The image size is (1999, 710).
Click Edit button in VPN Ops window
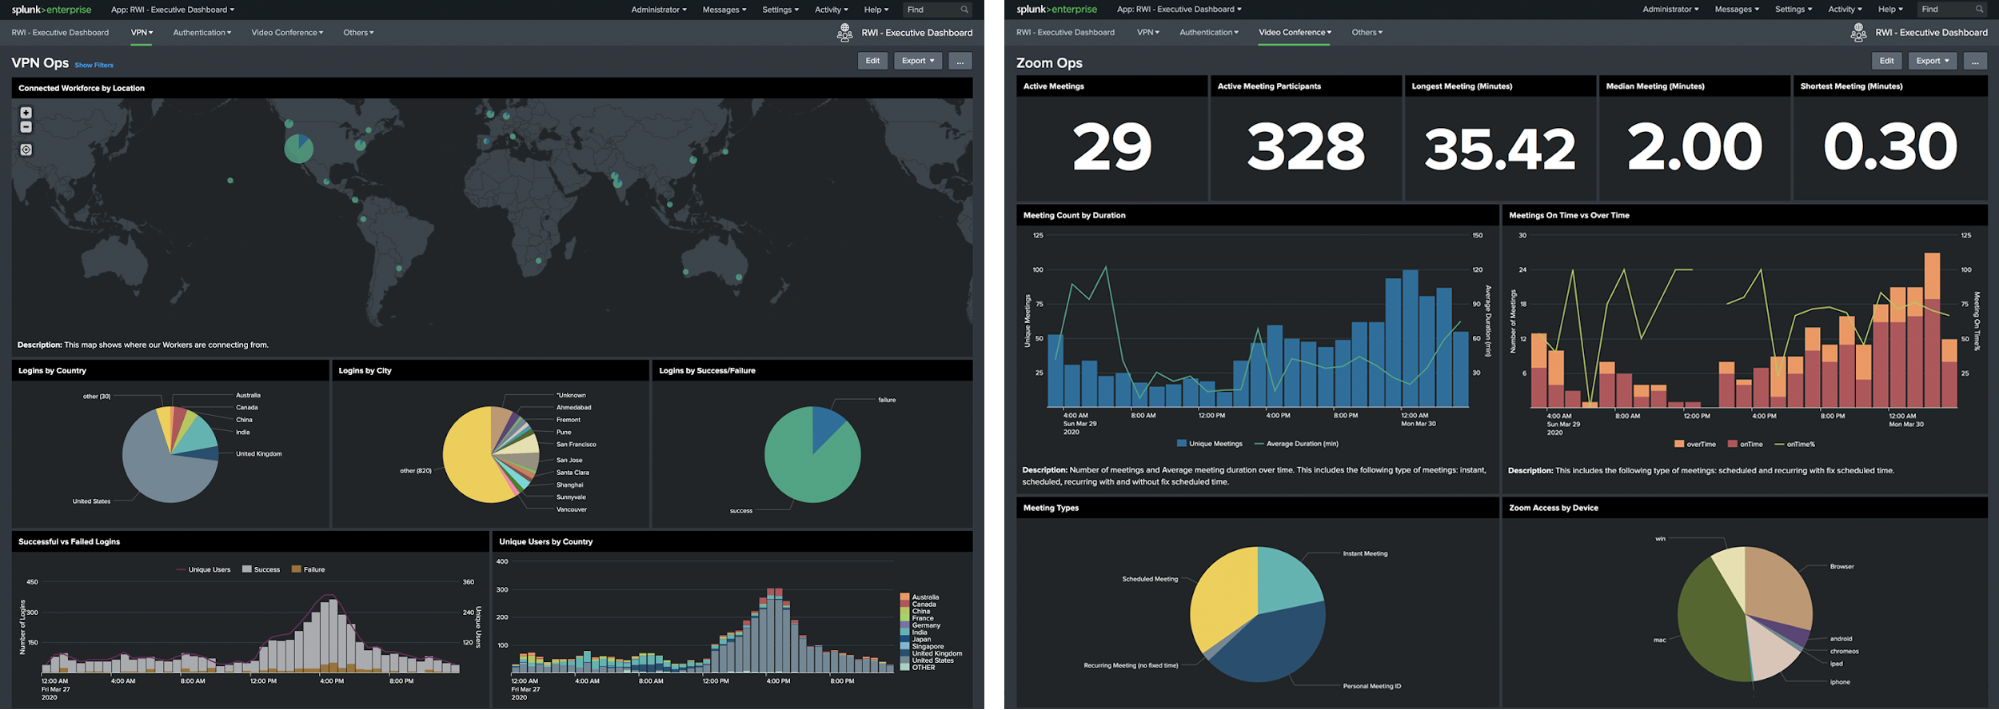(x=873, y=61)
